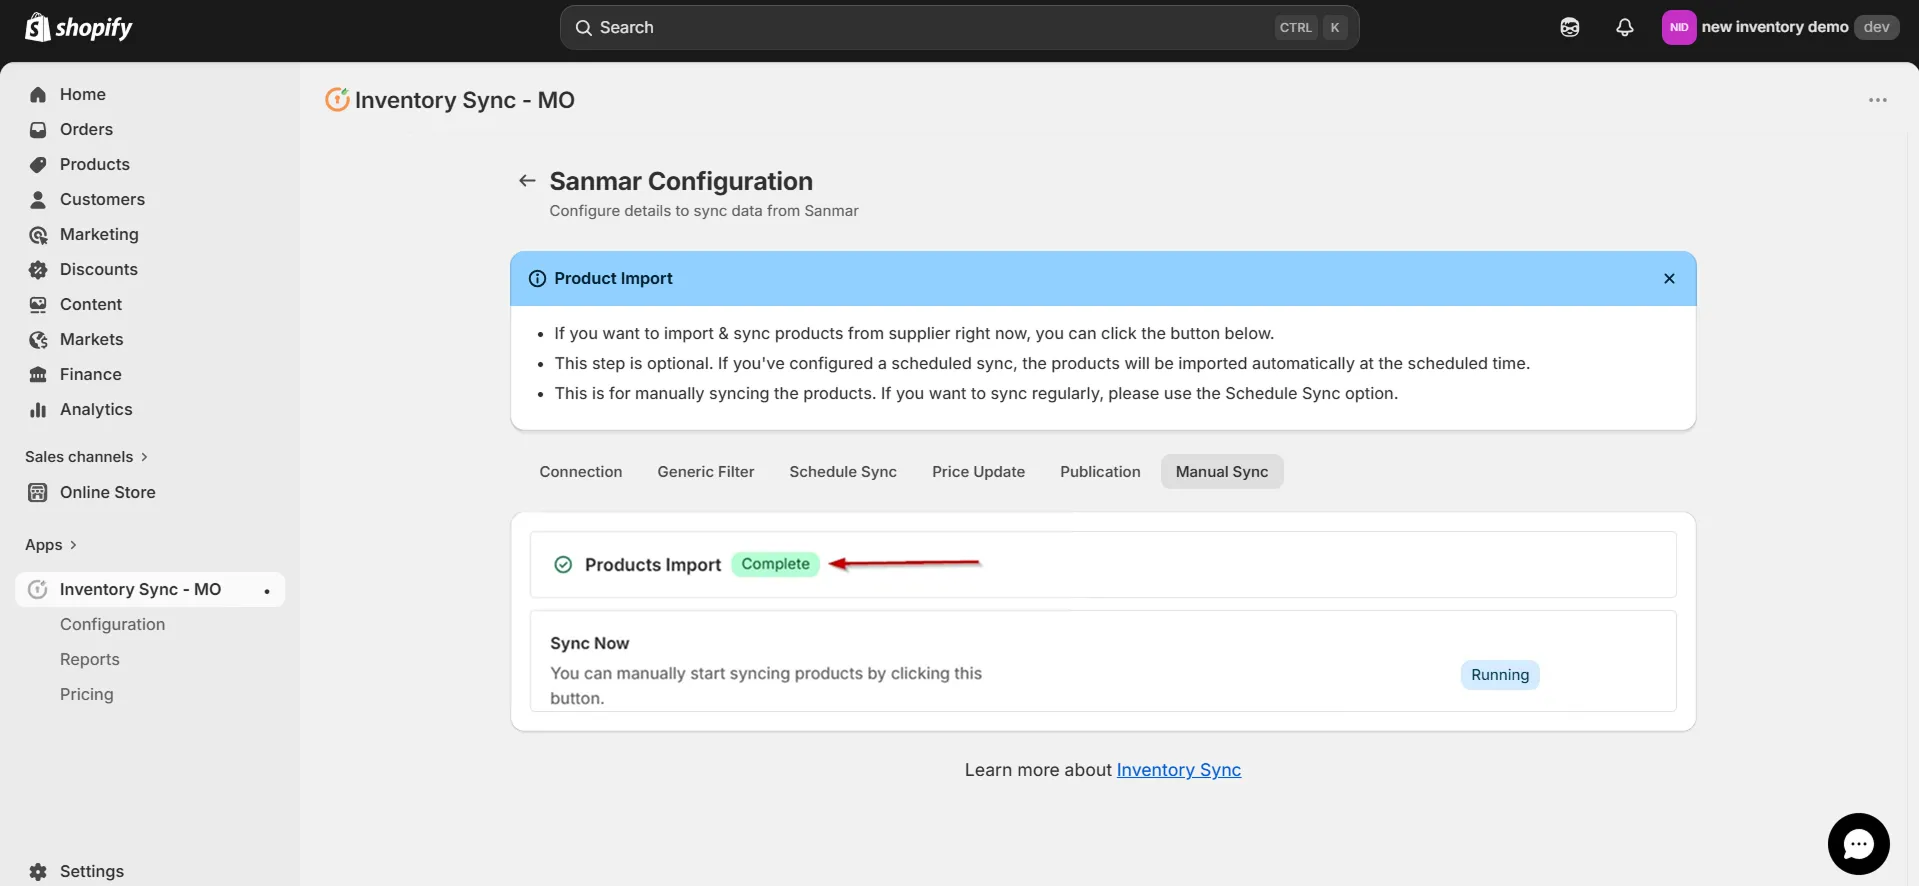
Task: Click the Product Import info icon
Action: pyautogui.click(x=537, y=279)
